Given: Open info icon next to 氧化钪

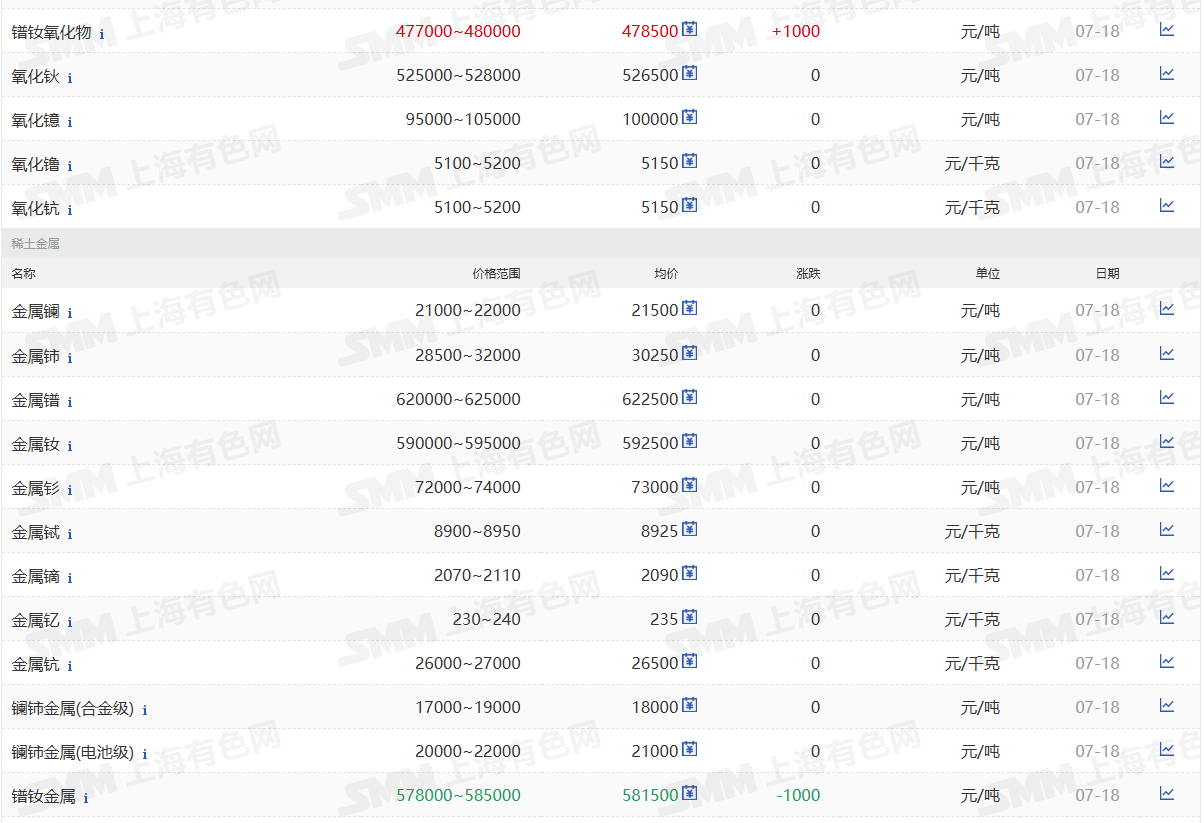Looking at the screenshot, I should [x=70, y=210].
